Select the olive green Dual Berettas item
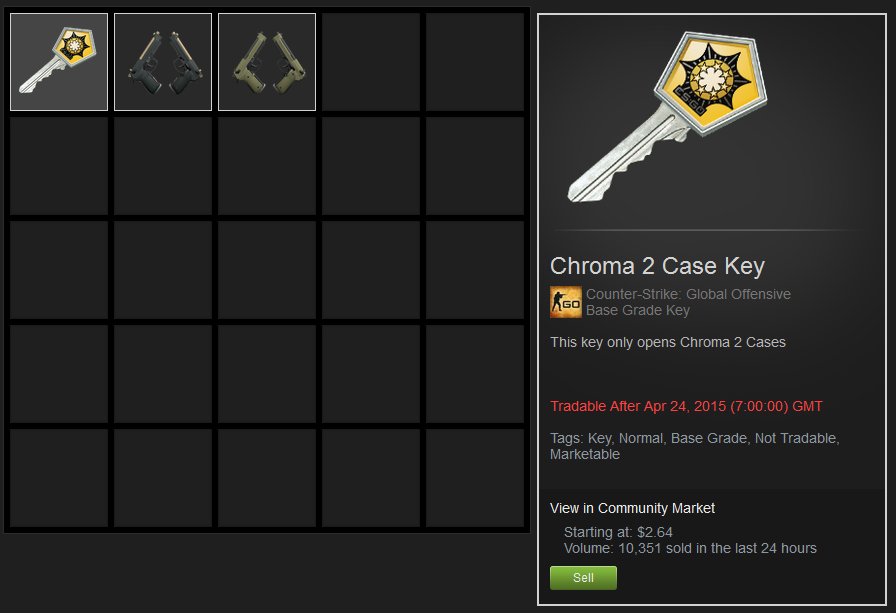 click(x=267, y=62)
